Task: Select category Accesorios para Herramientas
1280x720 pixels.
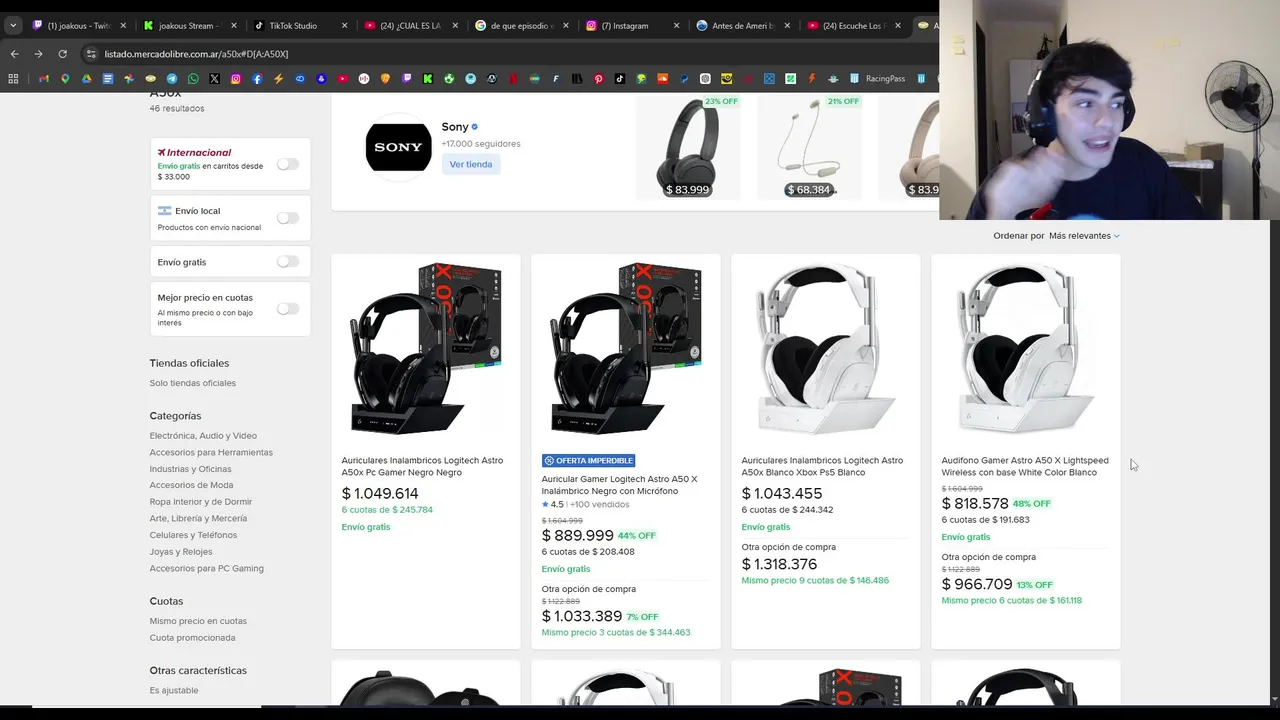Action: (x=211, y=452)
